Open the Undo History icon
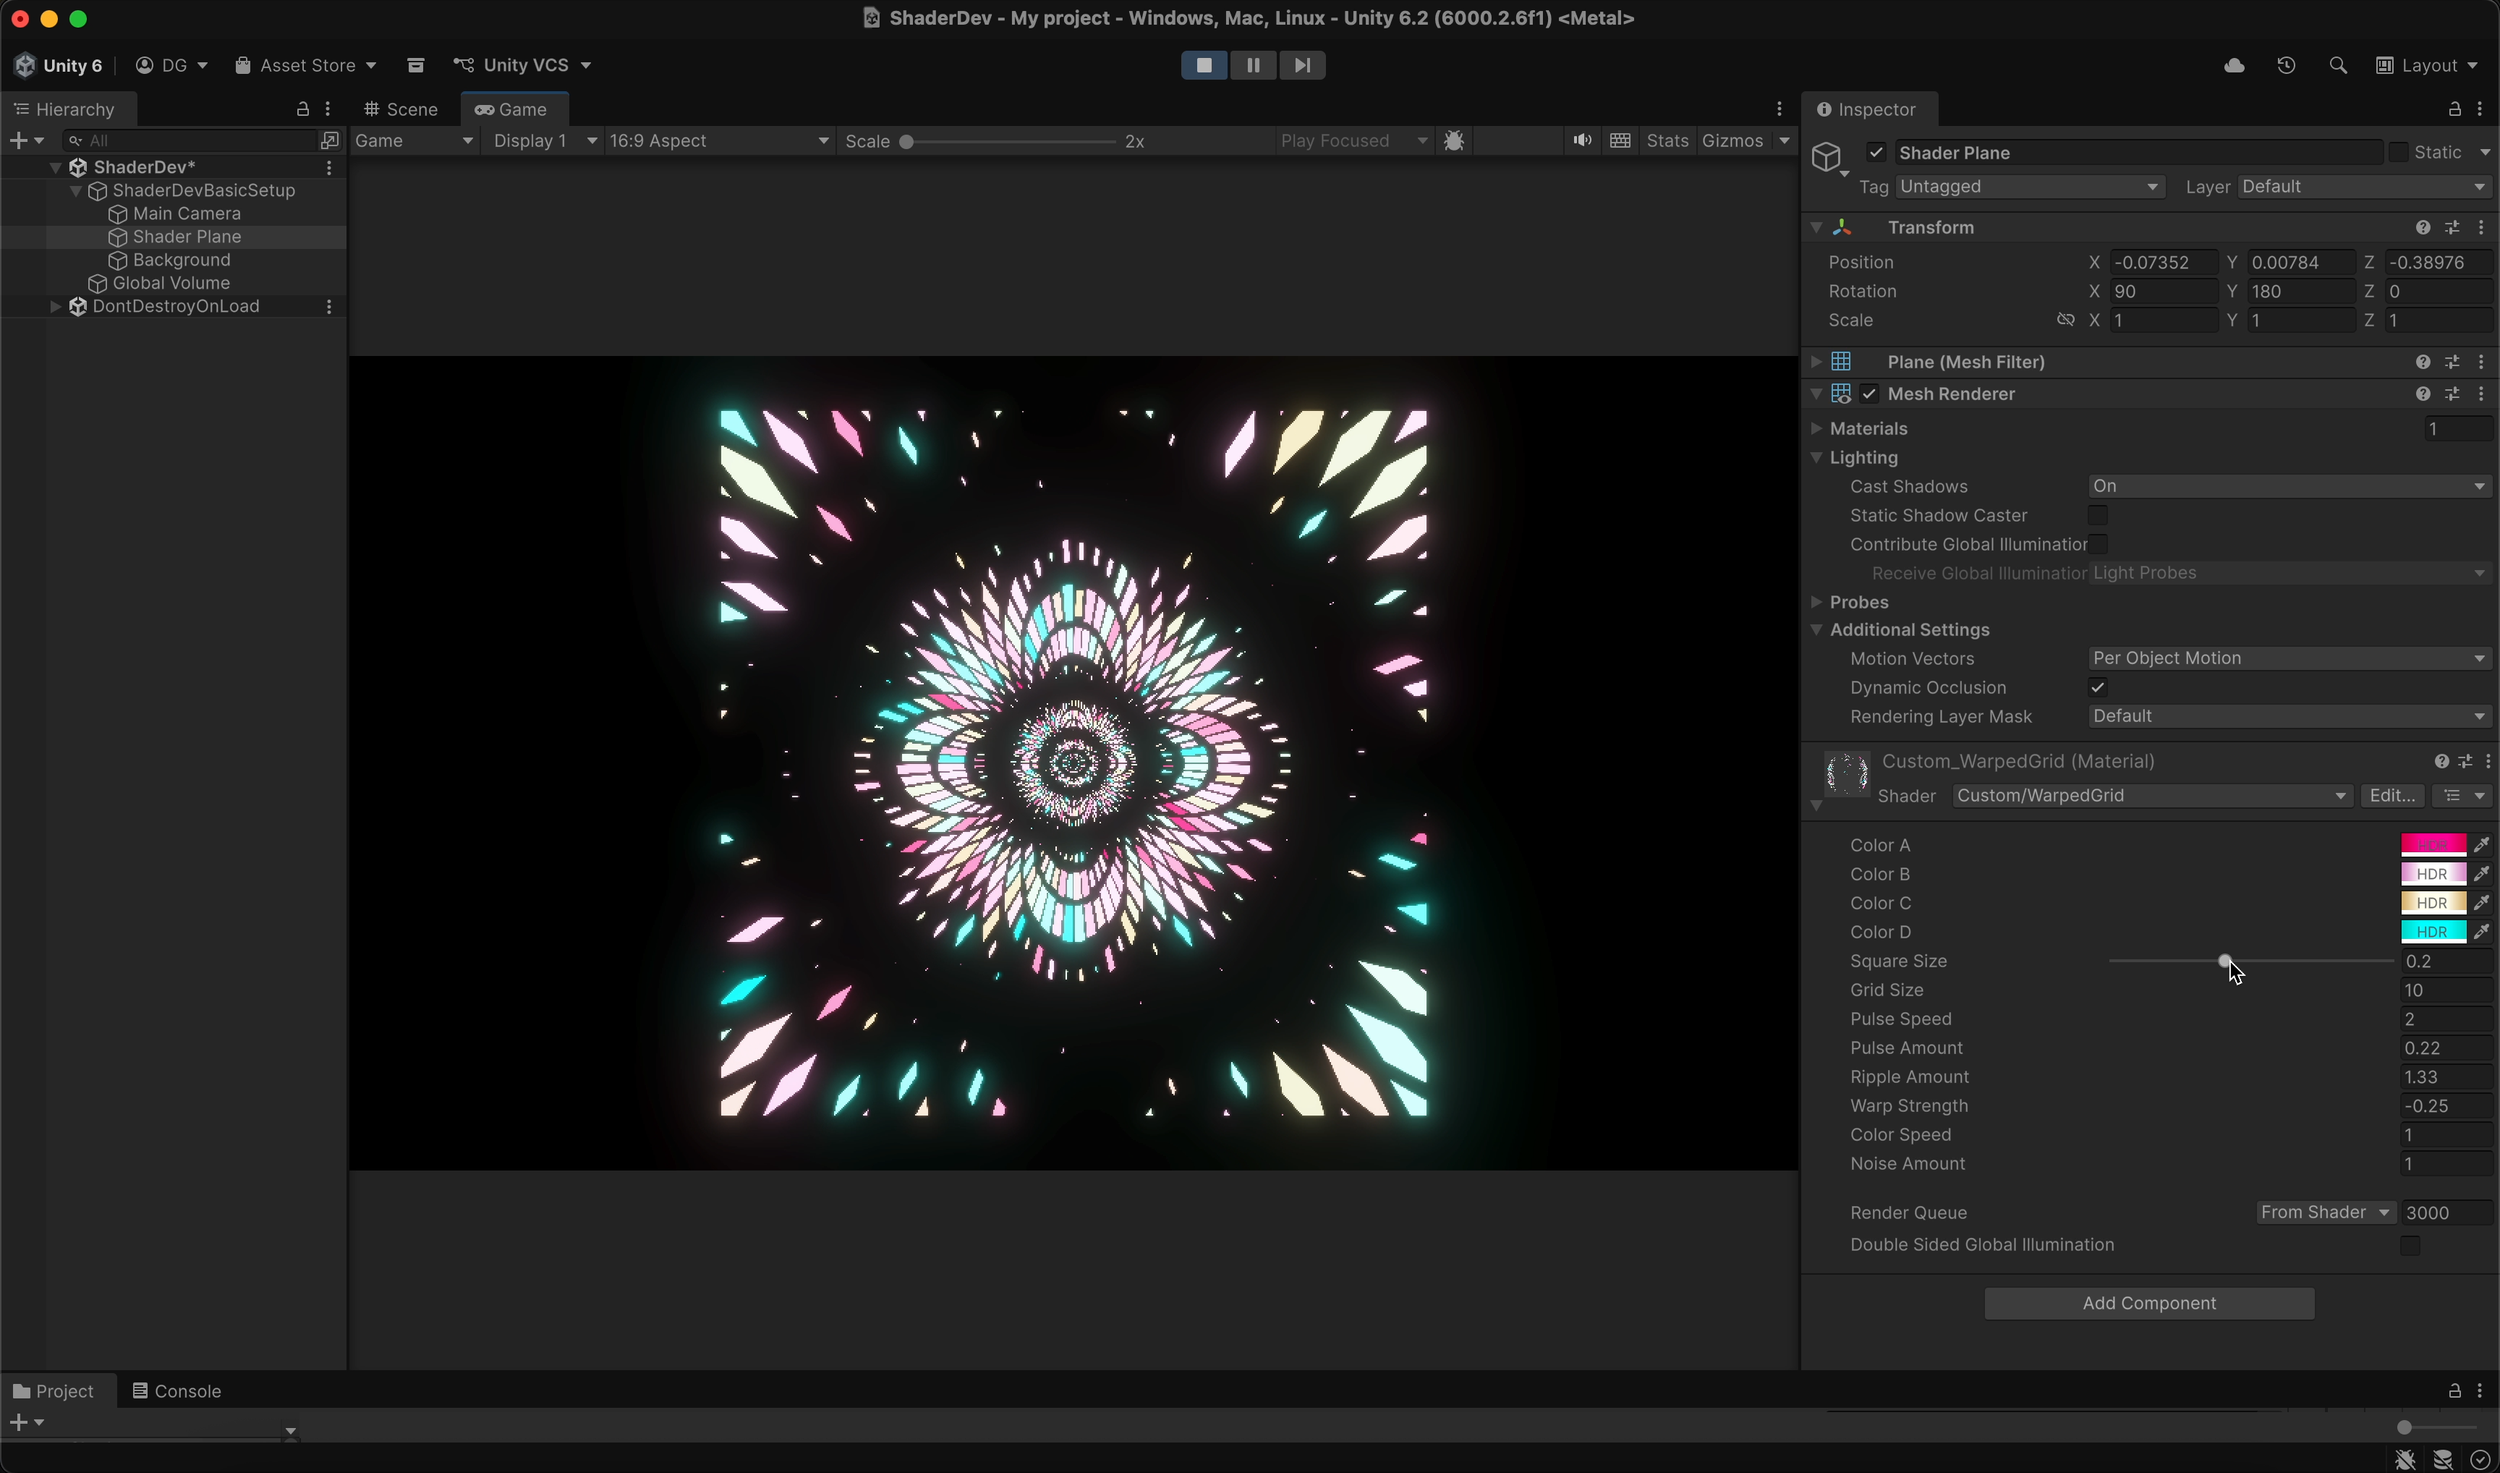The width and height of the screenshot is (2500, 1473). 2286,65
